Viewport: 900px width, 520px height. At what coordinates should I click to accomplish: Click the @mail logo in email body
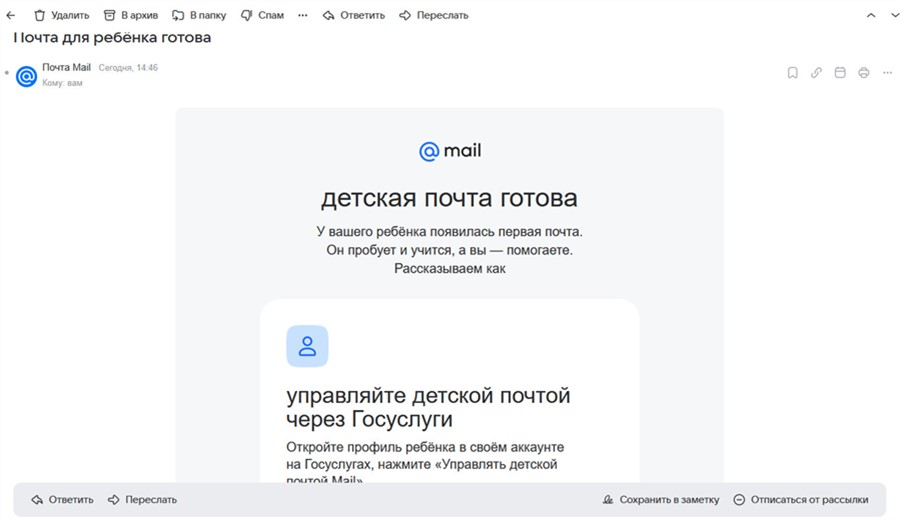coord(450,151)
